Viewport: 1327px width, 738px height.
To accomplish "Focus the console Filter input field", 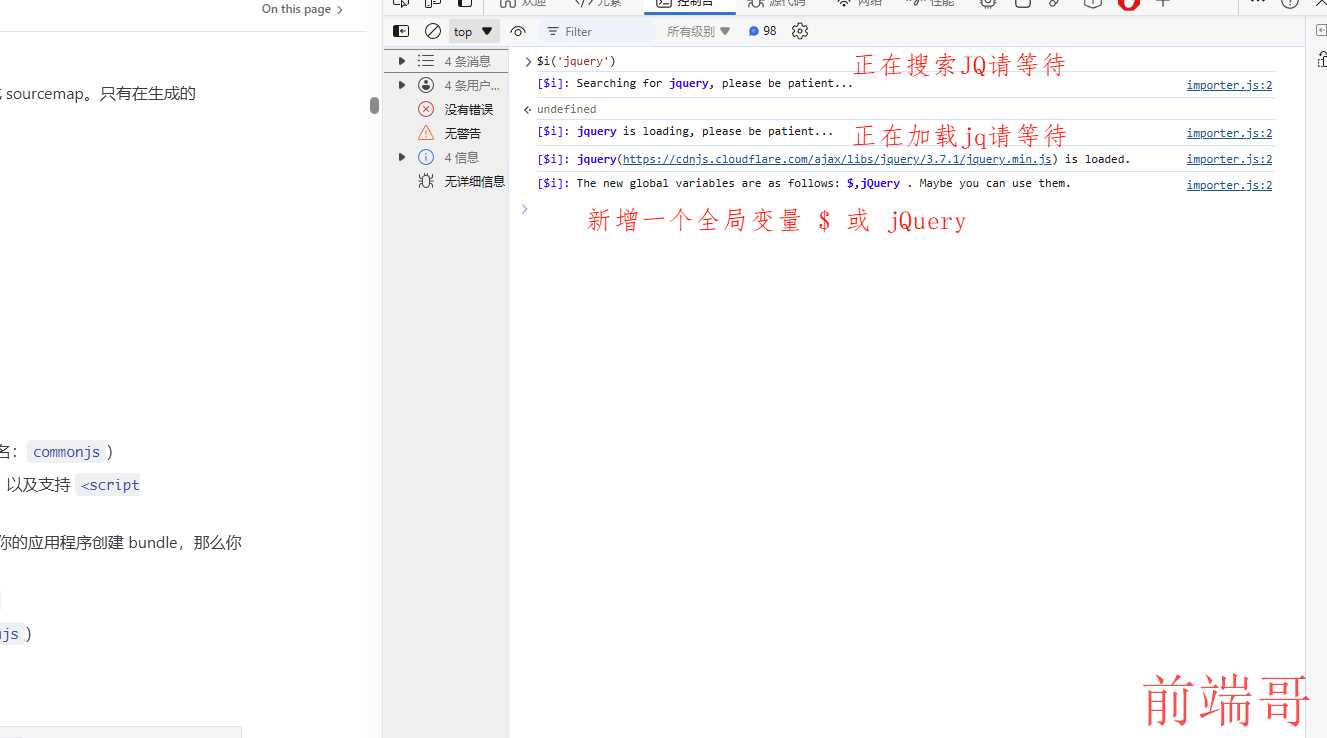I will click(x=600, y=31).
